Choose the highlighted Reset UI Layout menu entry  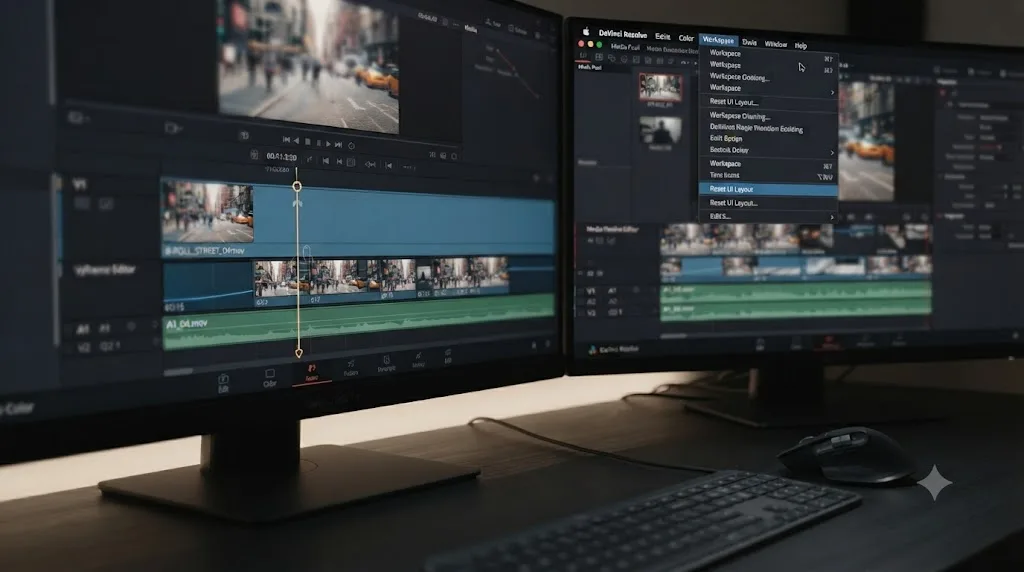[x=768, y=189]
